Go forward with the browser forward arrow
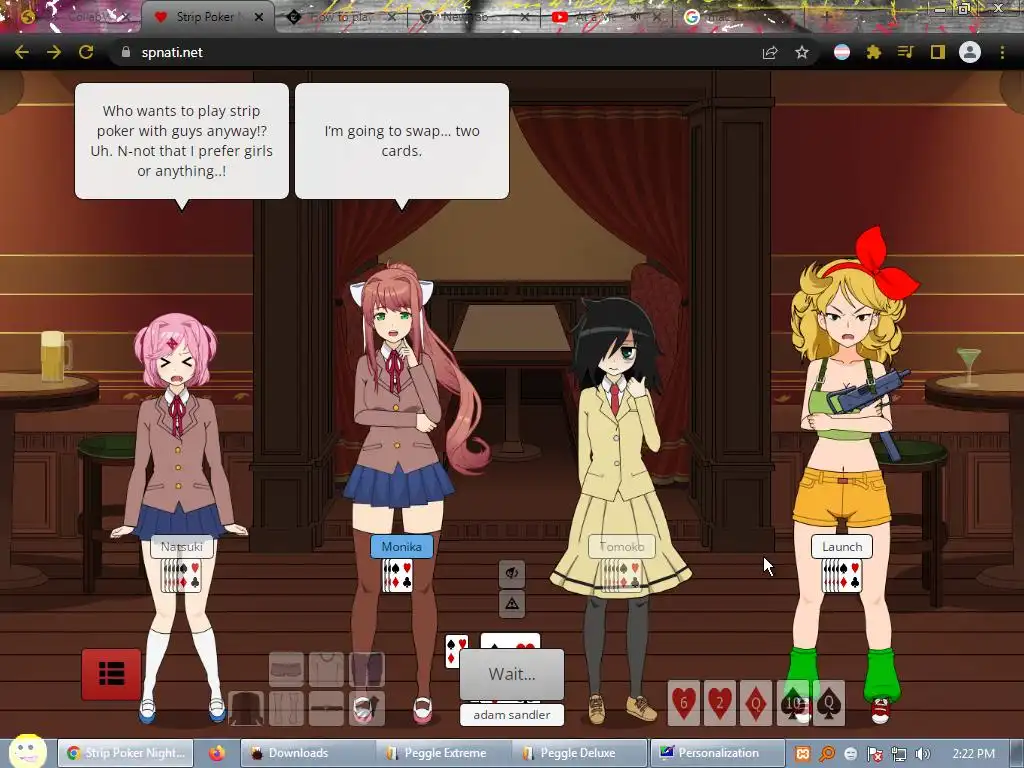The image size is (1024, 768). coord(54,52)
